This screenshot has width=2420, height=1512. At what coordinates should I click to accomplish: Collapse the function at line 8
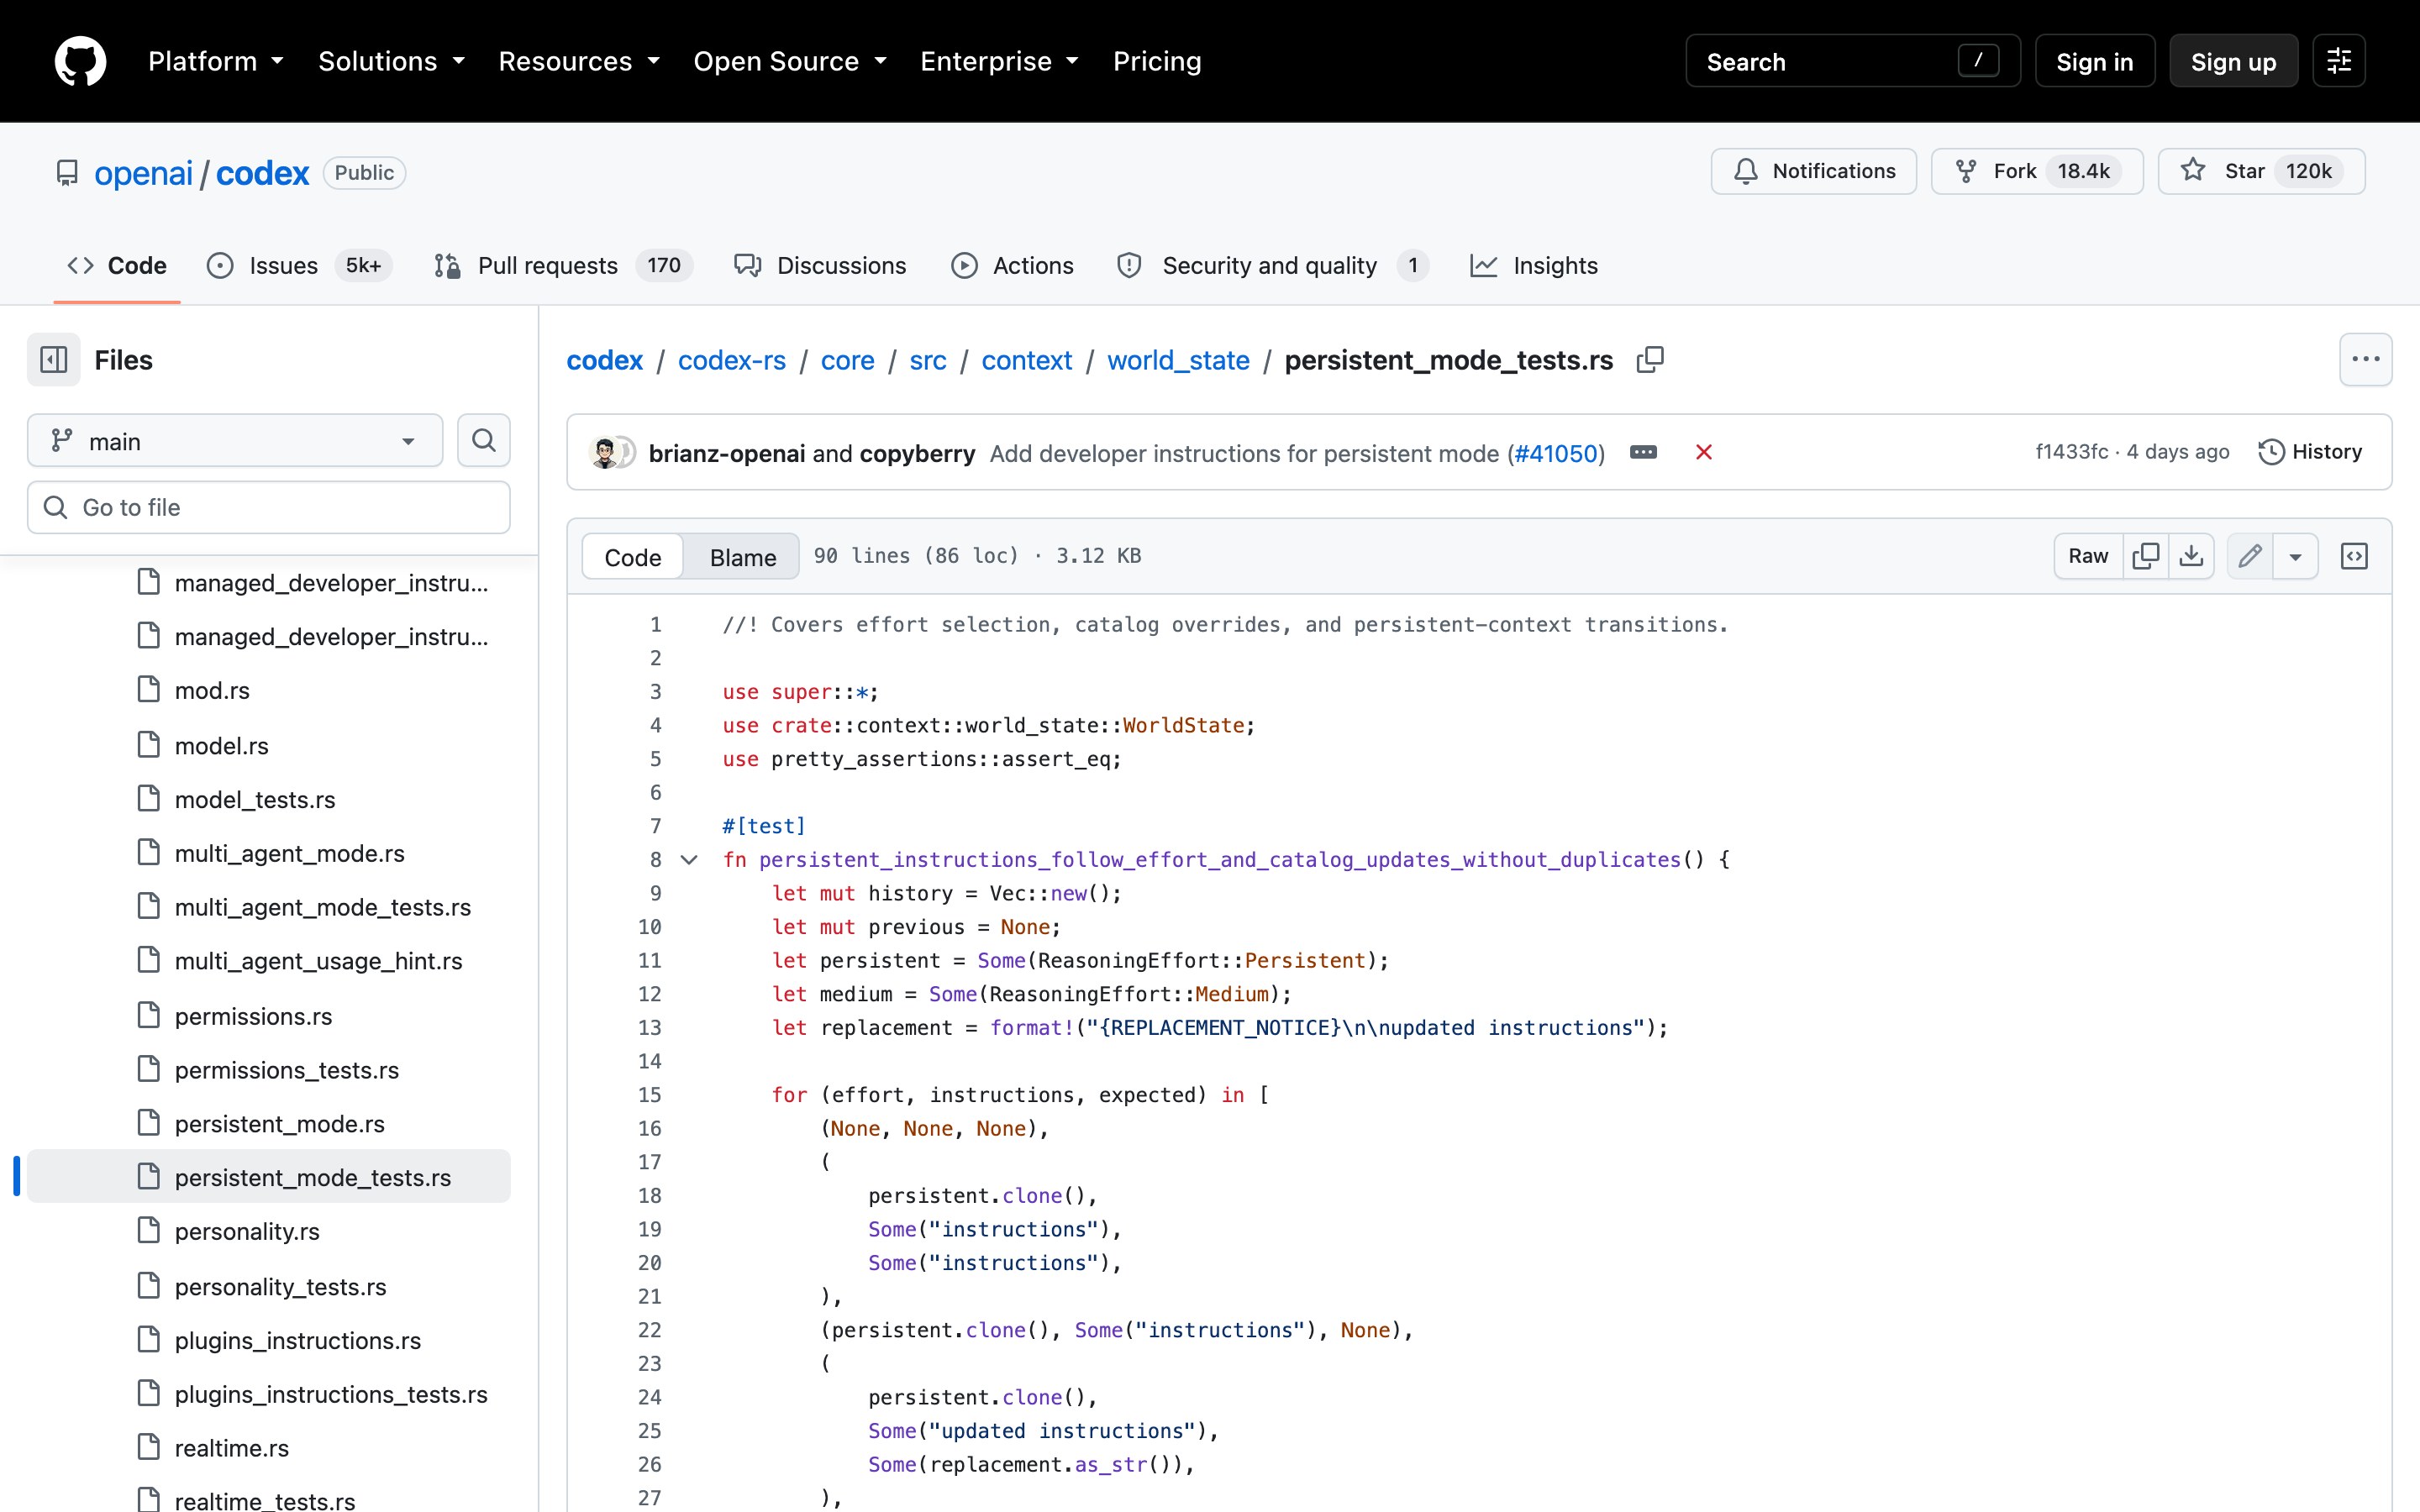(689, 860)
